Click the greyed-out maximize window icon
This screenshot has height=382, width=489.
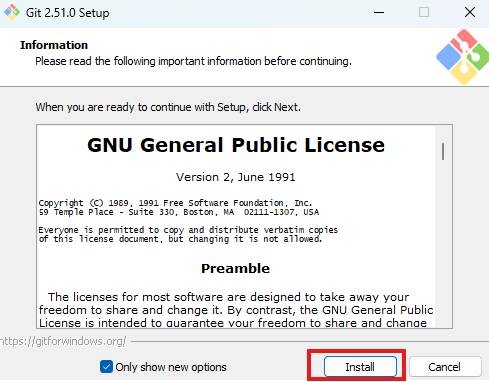pyautogui.click(x=424, y=13)
